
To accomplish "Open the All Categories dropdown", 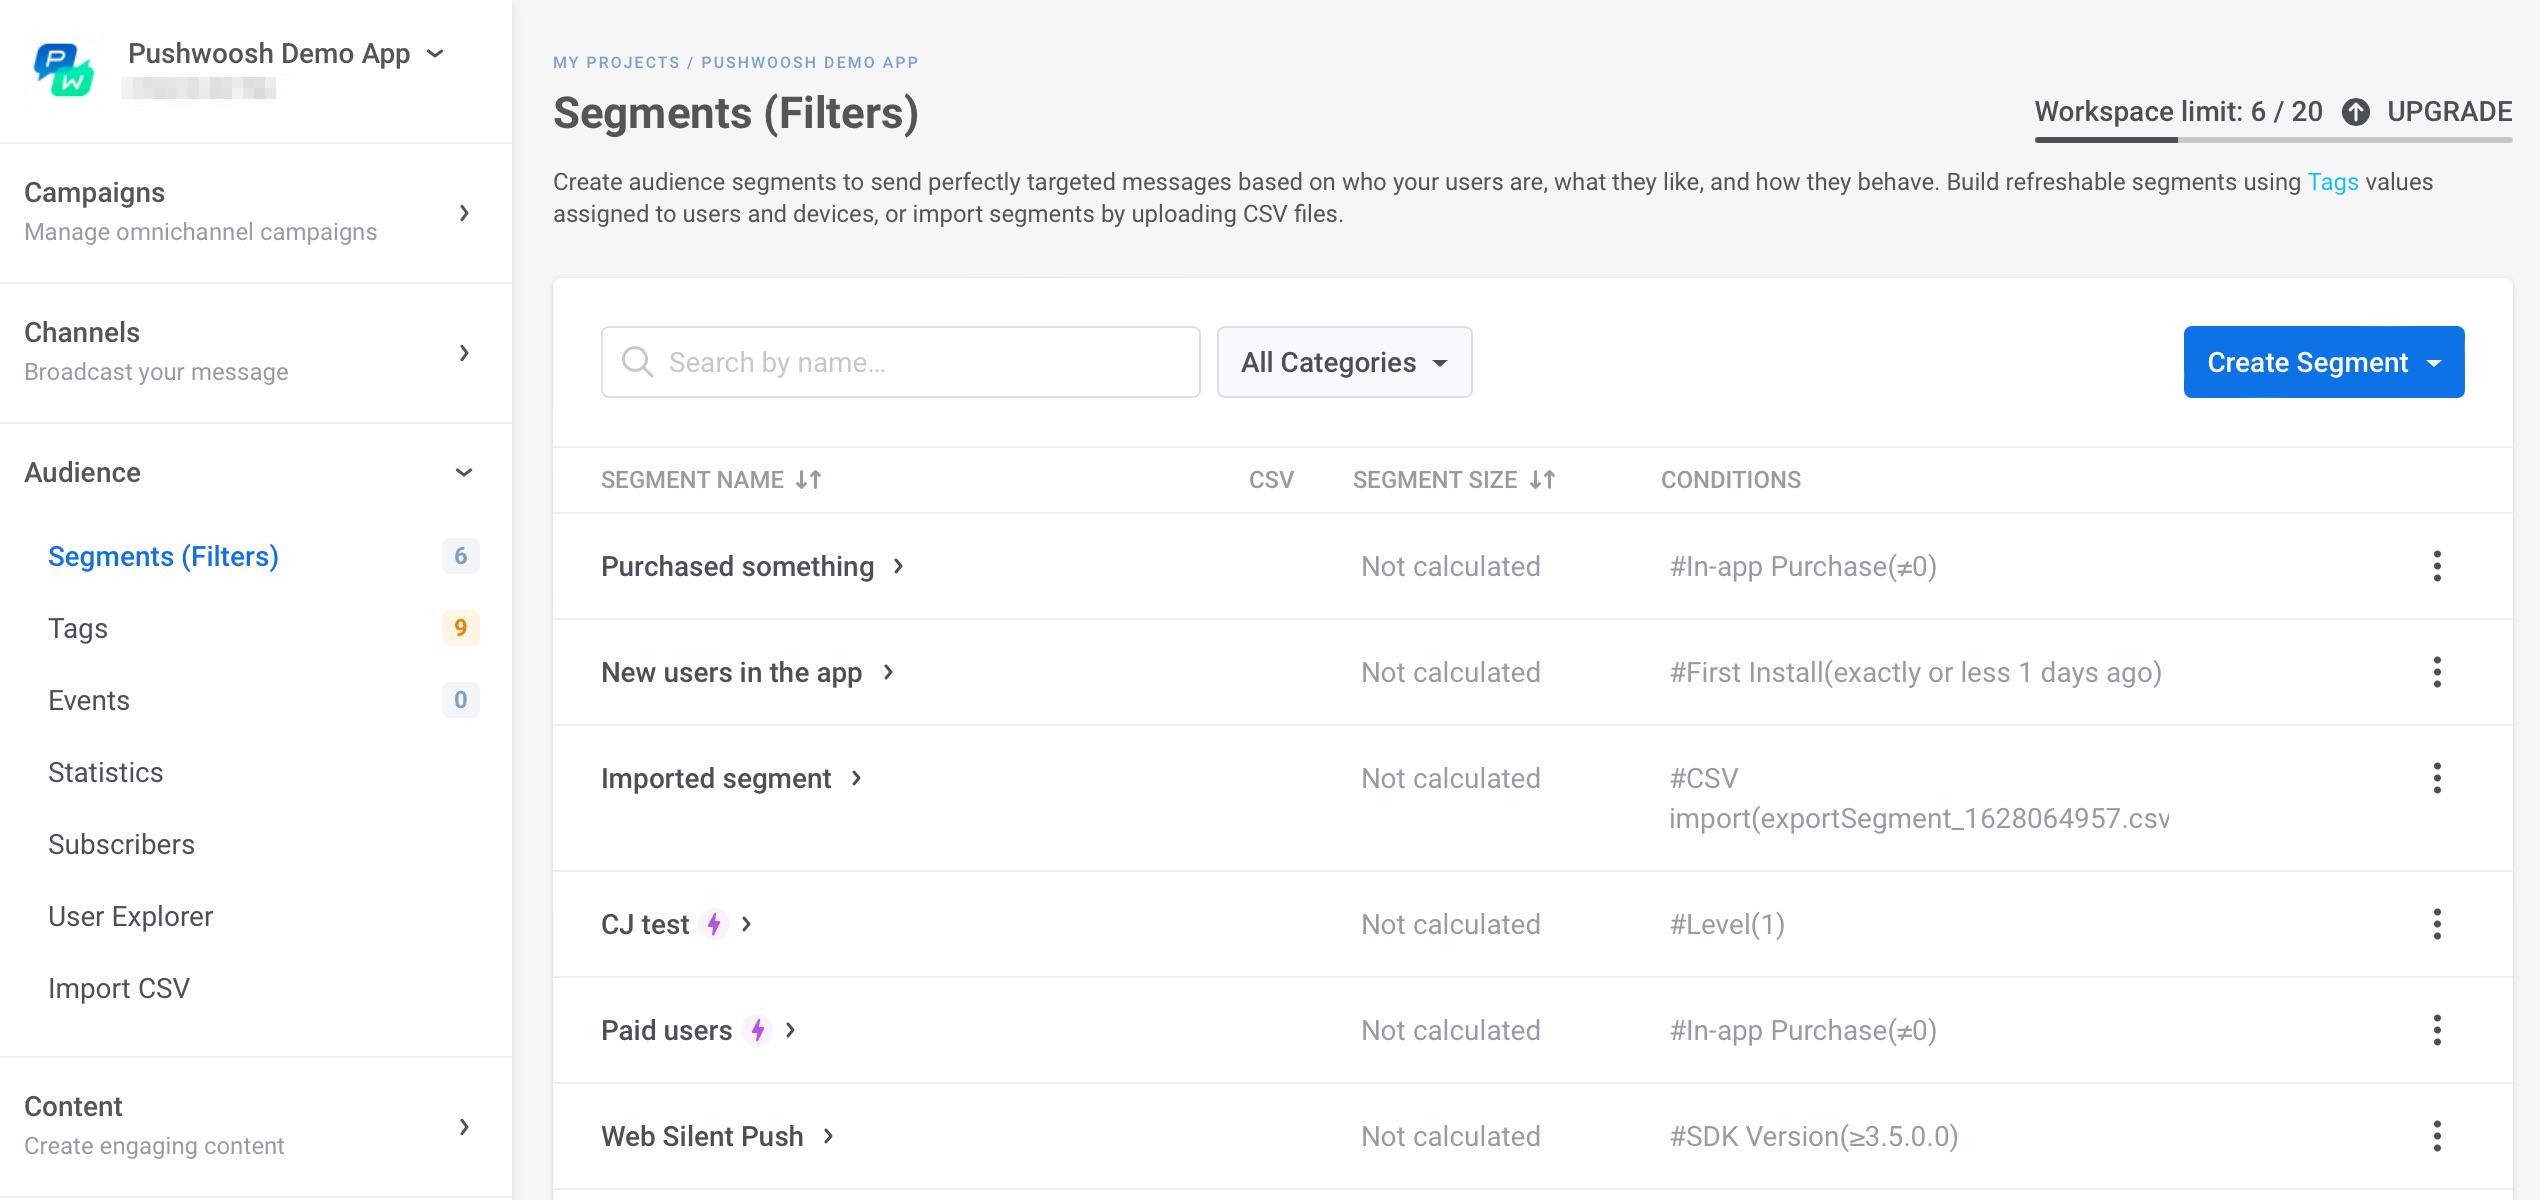I will [1343, 362].
